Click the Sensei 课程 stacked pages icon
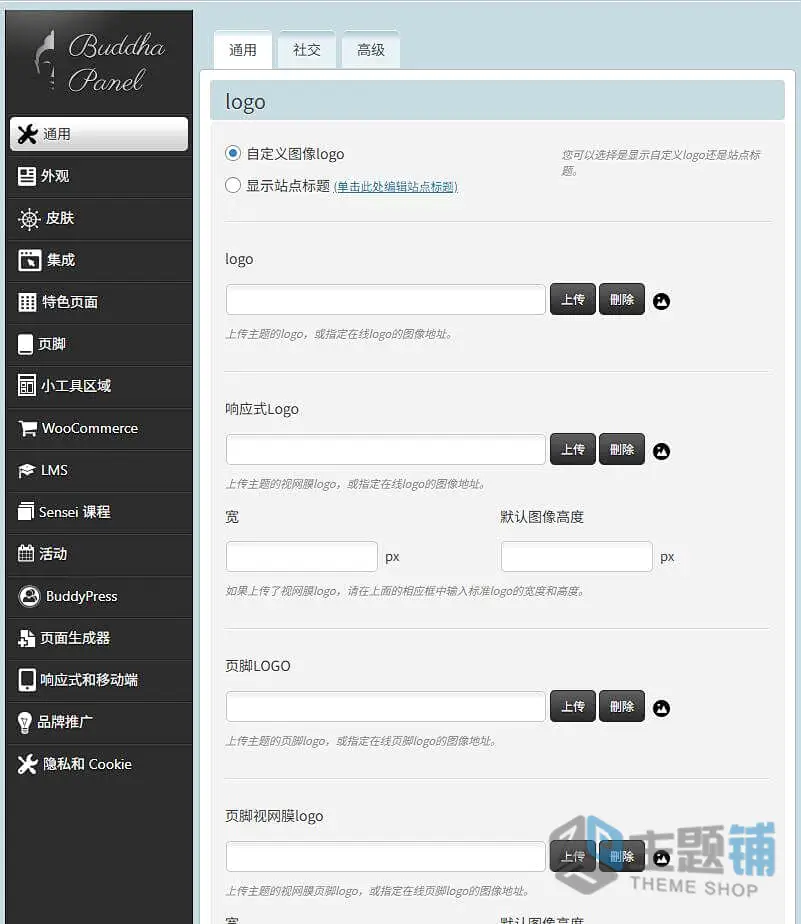Screen dimensions: 801x924 26,512
